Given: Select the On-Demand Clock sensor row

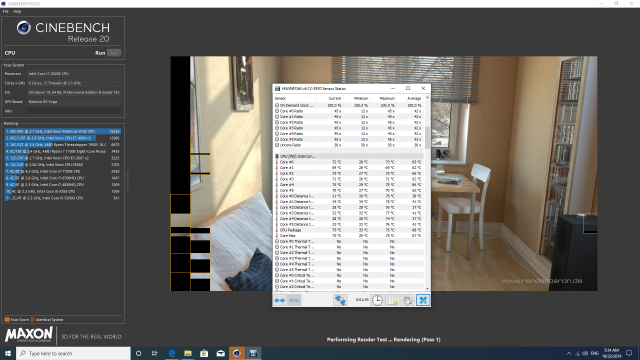Looking at the screenshot, I should (x=349, y=105).
